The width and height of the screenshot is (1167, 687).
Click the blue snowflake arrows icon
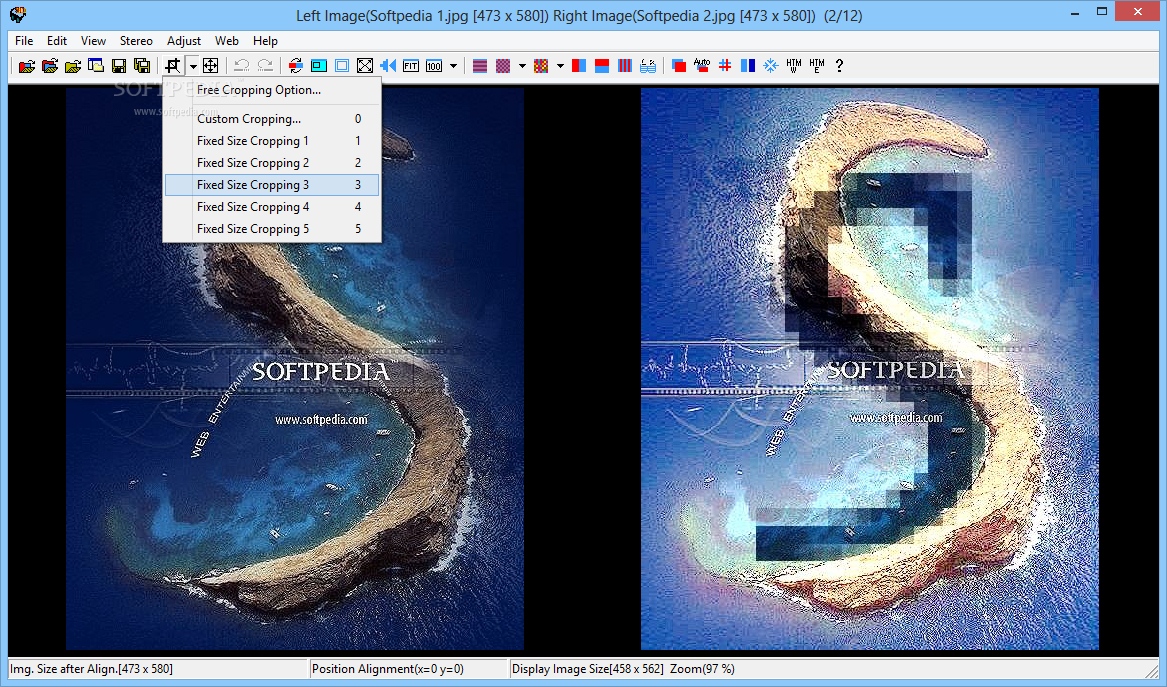(771, 65)
